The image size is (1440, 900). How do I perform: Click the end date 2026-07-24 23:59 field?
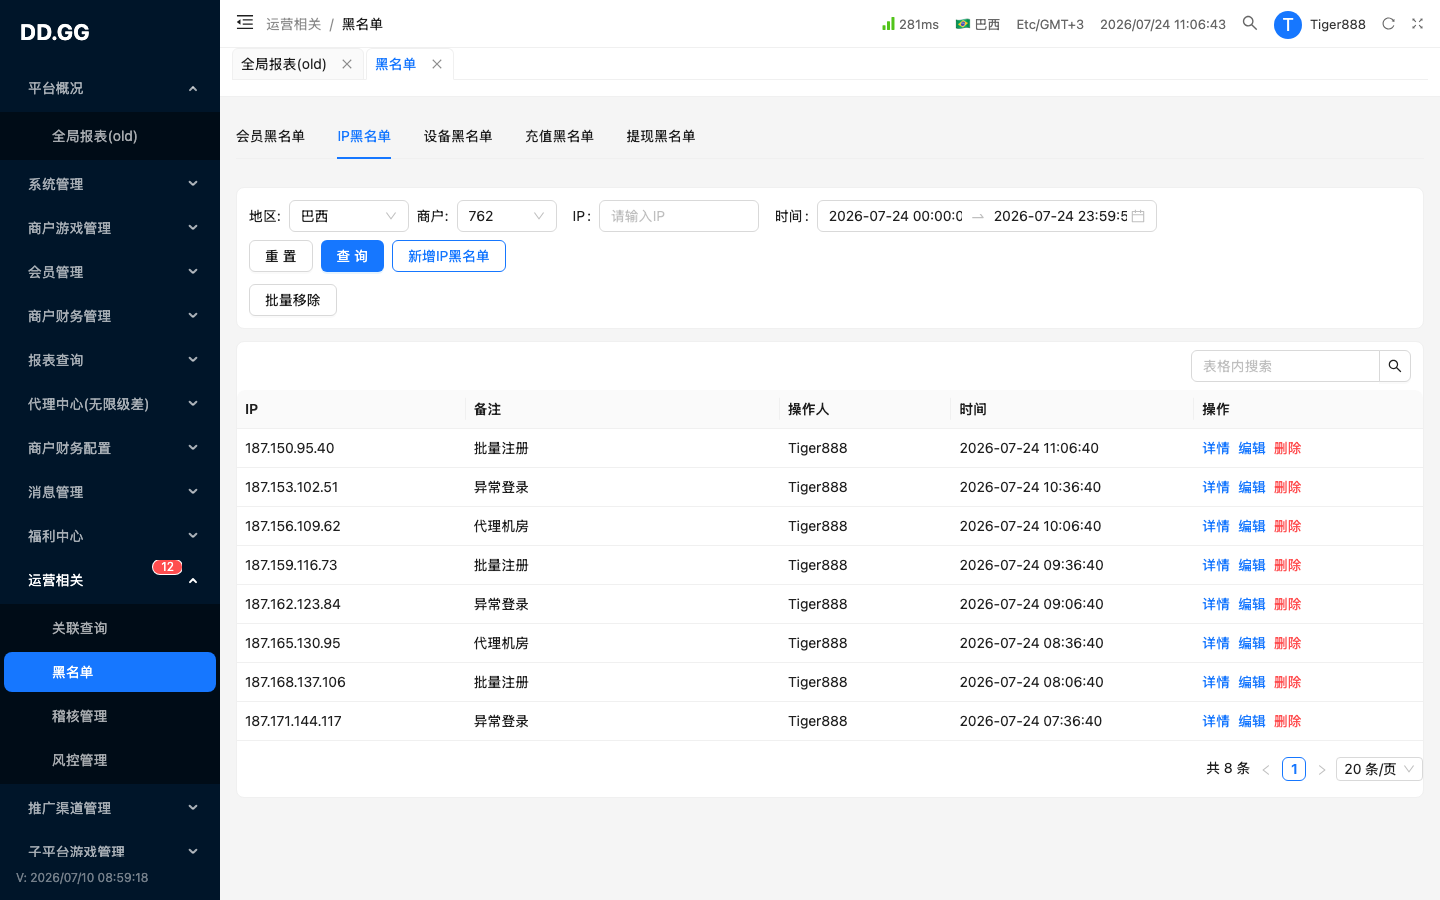pos(1060,216)
